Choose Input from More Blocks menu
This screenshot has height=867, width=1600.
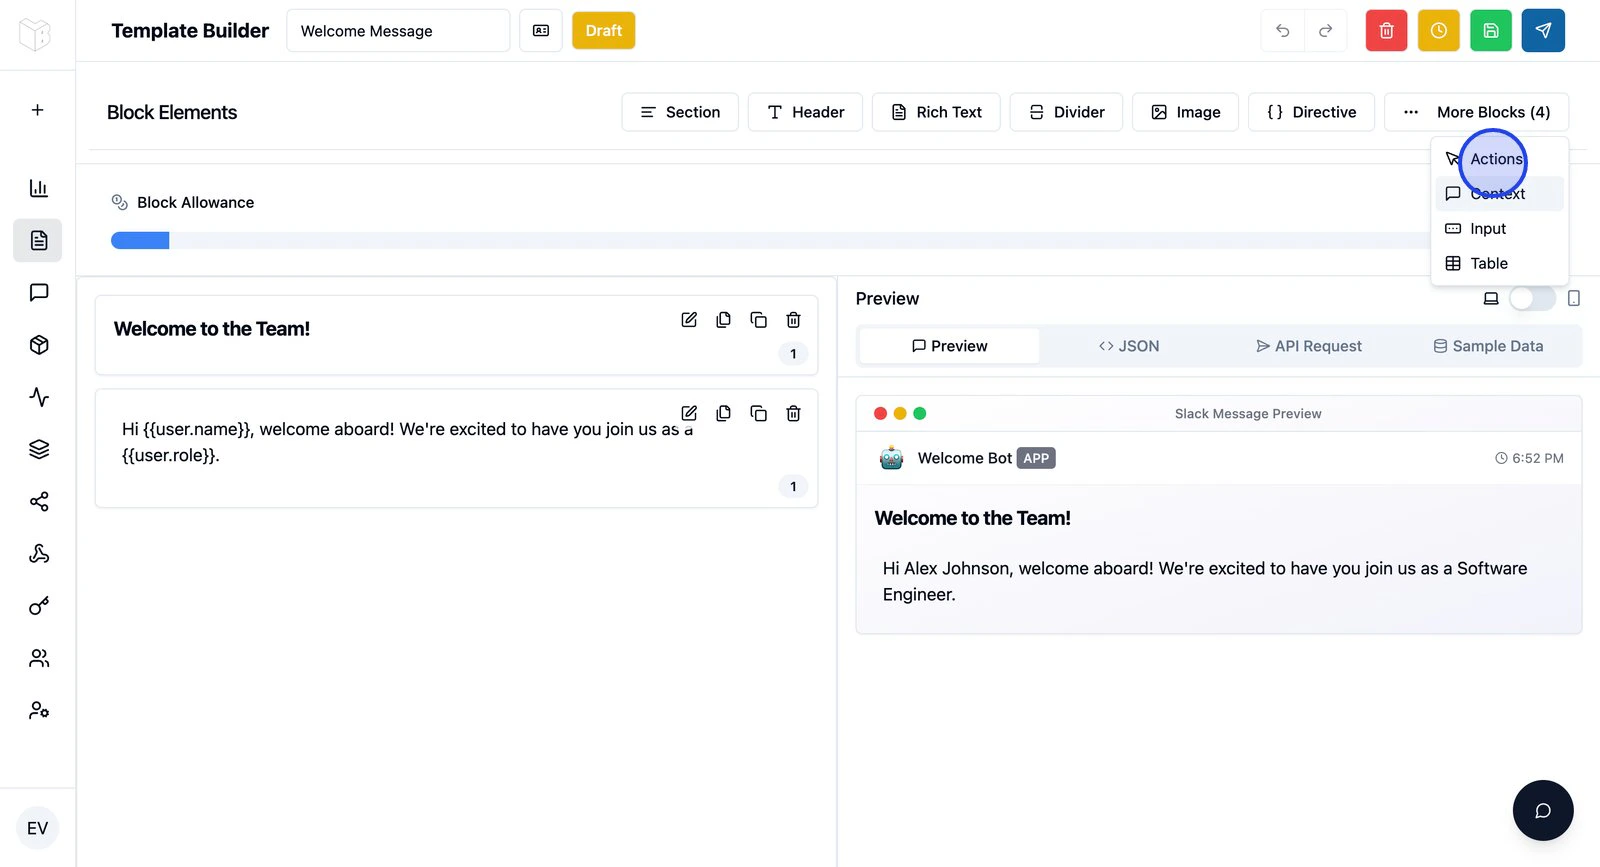(x=1499, y=229)
